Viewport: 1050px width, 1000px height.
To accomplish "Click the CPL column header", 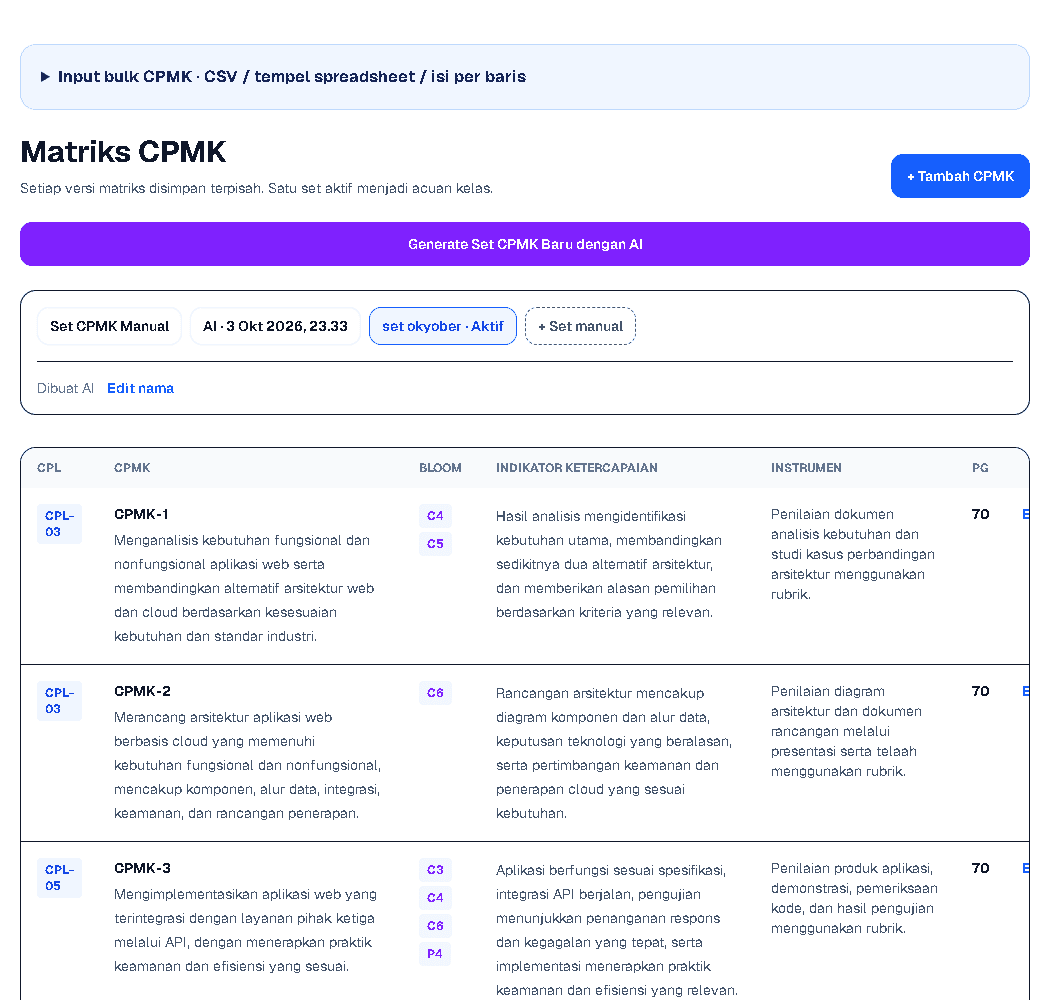I will [x=49, y=468].
